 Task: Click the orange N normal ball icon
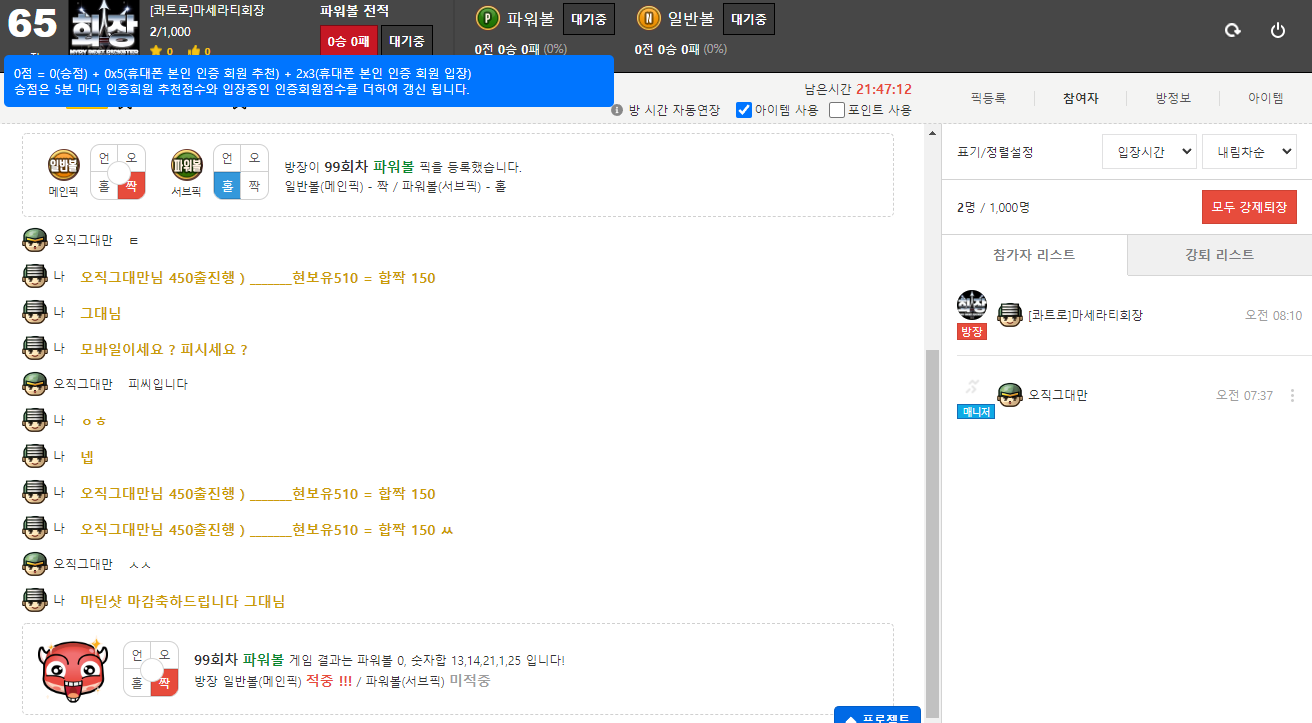pos(648,18)
